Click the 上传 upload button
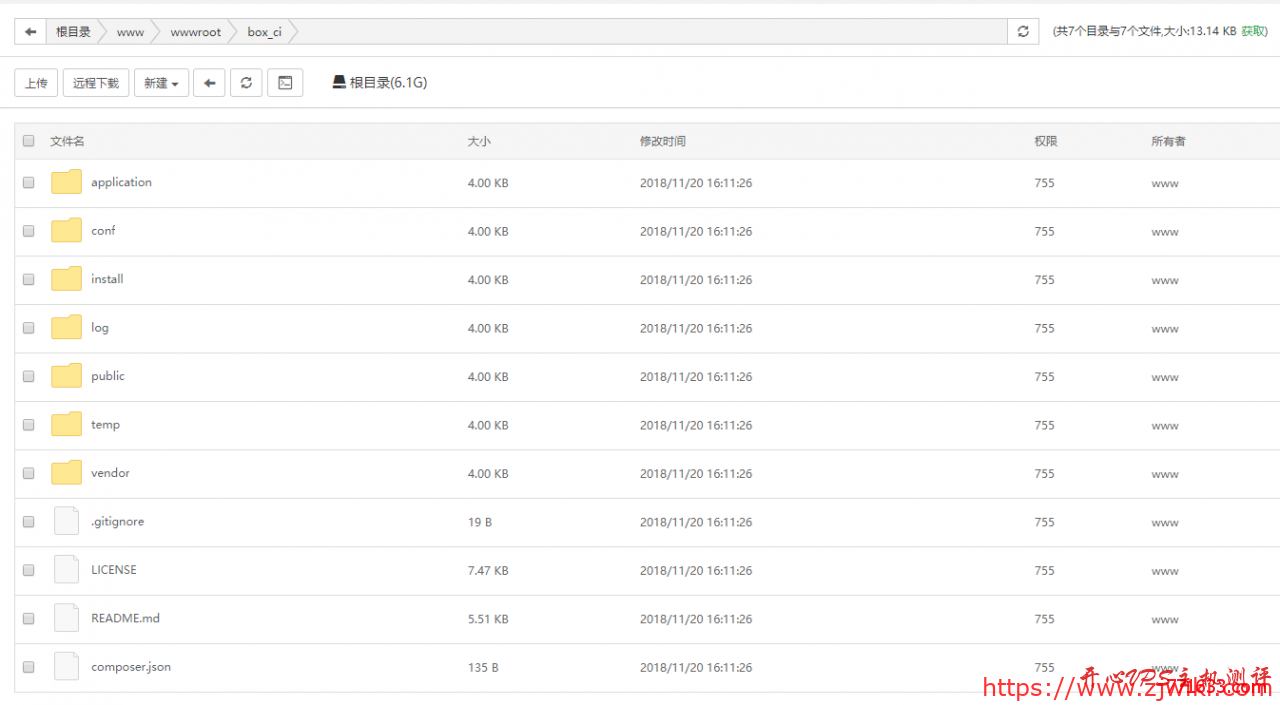The width and height of the screenshot is (1280, 705). (x=36, y=83)
